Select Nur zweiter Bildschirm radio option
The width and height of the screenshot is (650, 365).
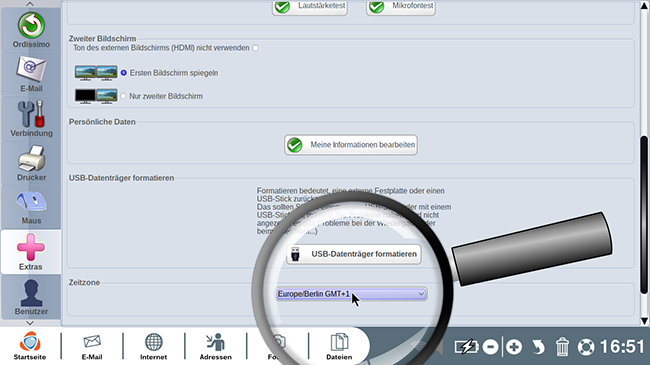click(123, 96)
